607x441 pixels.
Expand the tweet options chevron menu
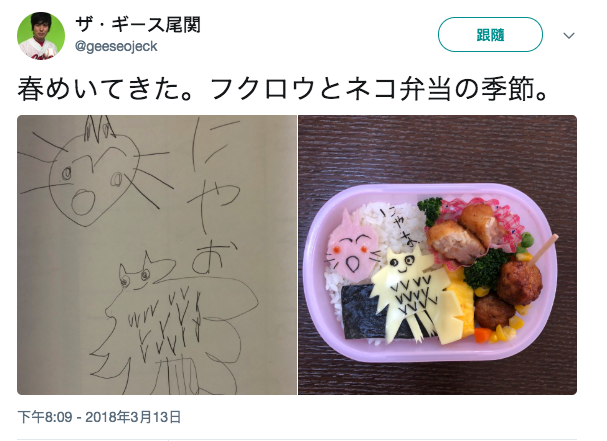pos(569,36)
